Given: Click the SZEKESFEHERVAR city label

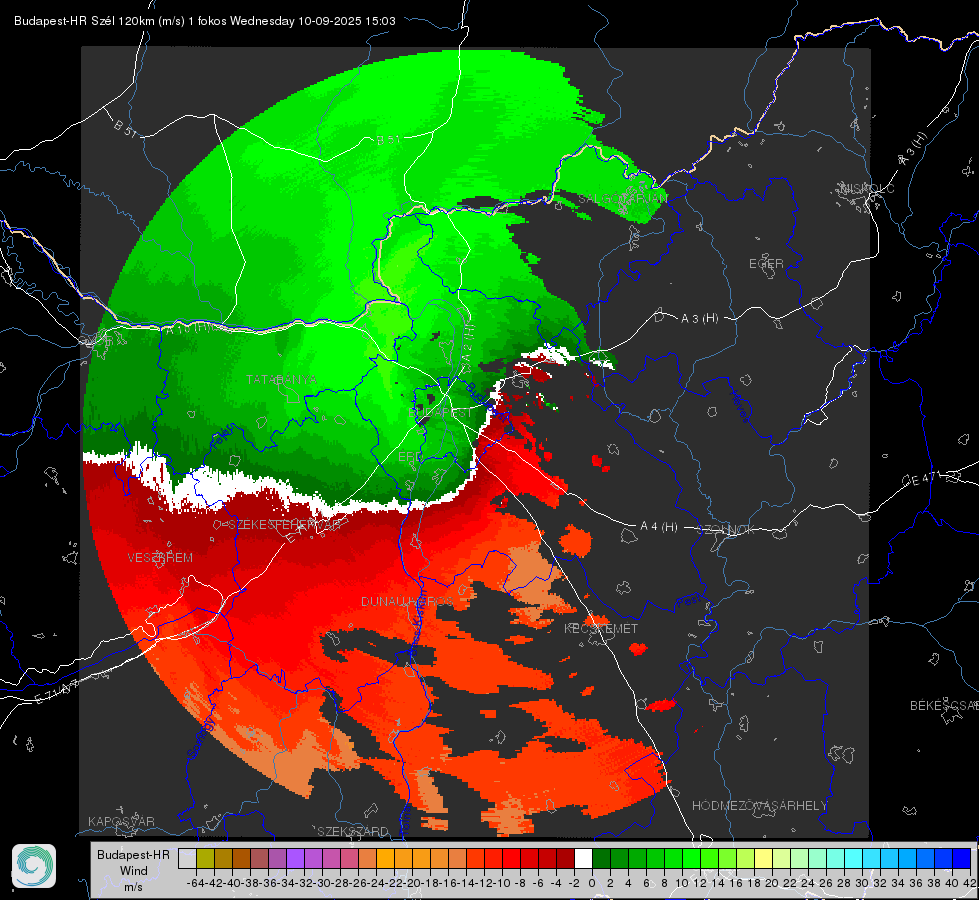Looking at the screenshot, I should point(285,525).
